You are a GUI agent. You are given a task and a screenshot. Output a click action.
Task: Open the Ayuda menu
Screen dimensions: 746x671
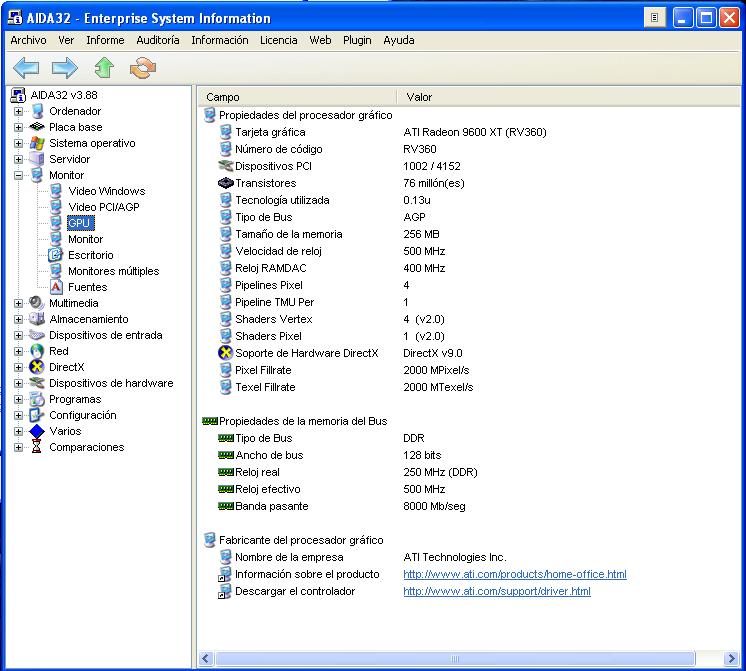[x=399, y=40]
